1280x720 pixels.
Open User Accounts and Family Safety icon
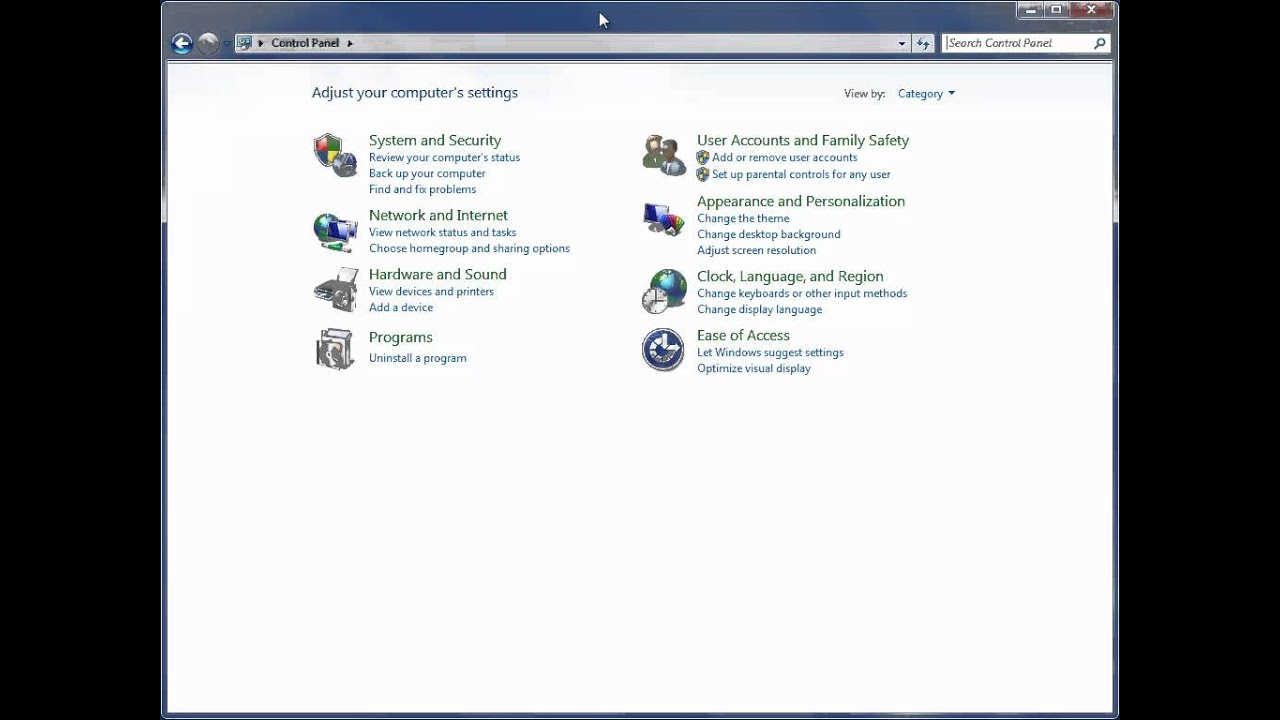tap(663, 155)
